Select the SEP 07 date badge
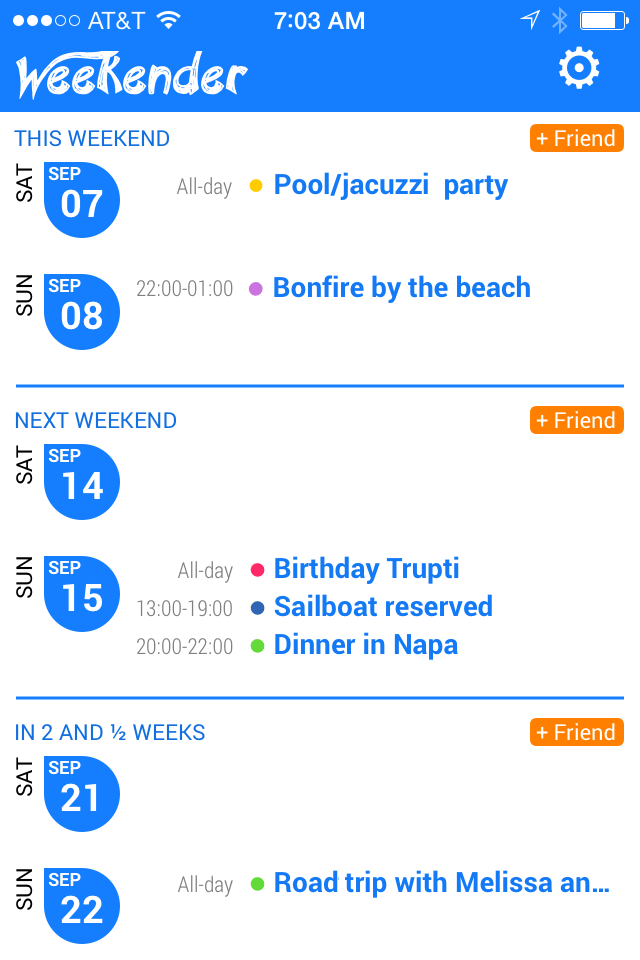This screenshot has width=640, height=960. 81,200
